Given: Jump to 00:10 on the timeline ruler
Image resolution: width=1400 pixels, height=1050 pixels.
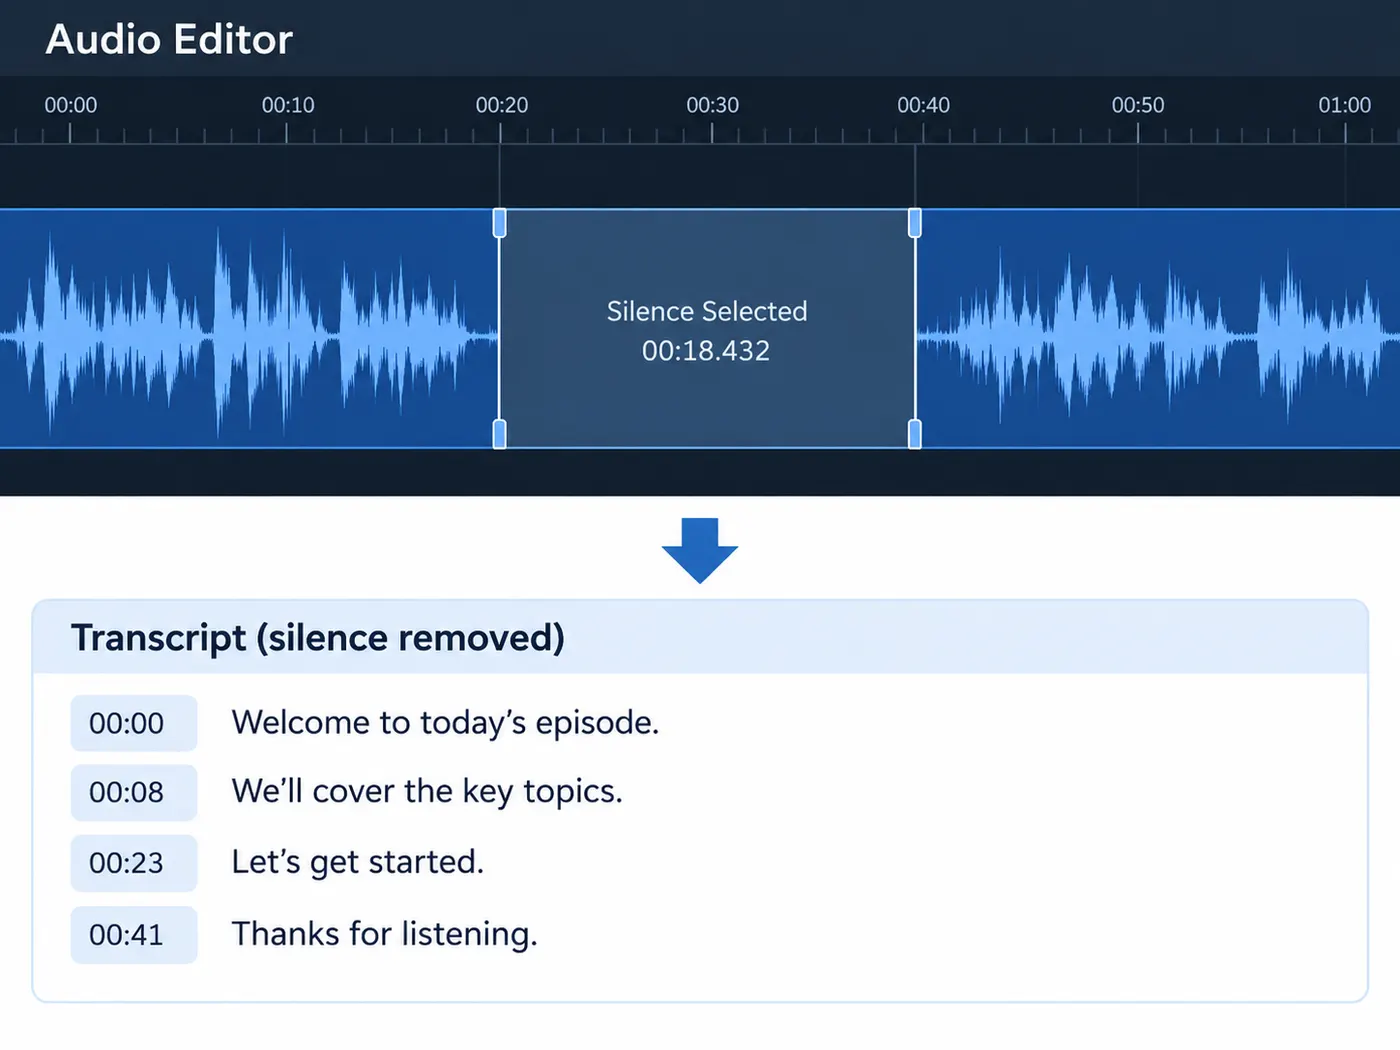Looking at the screenshot, I should tap(288, 105).
